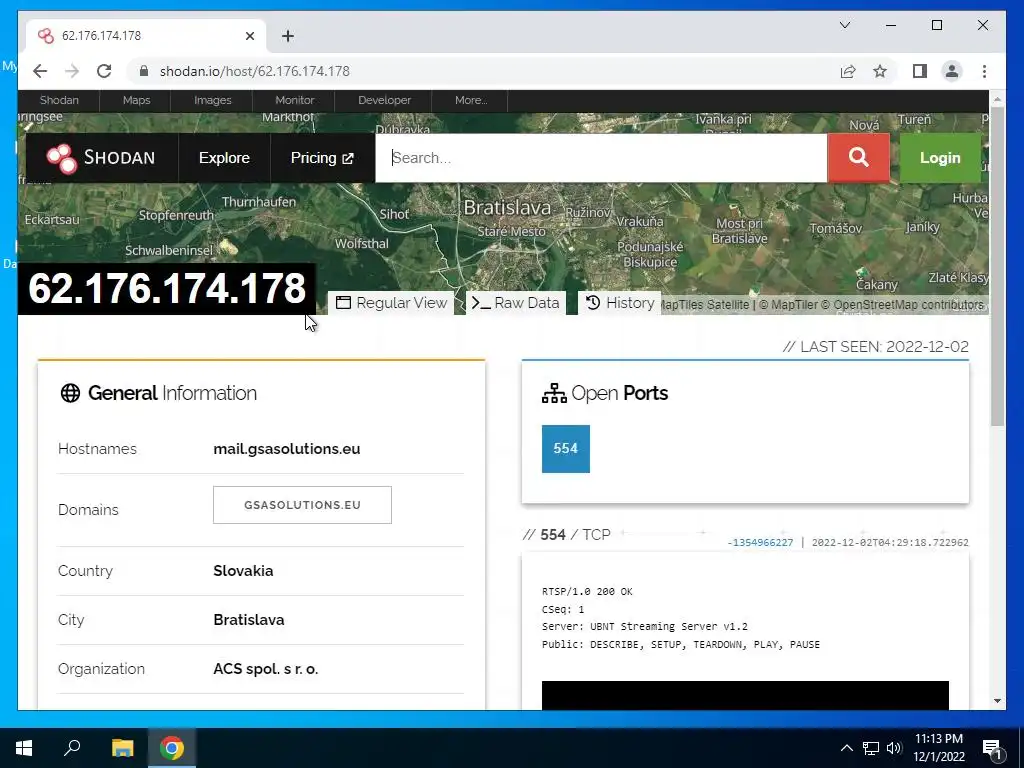The image size is (1024, 768).
Task: Click network icon in system tray
Action: pyautogui.click(x=871, y=748)
